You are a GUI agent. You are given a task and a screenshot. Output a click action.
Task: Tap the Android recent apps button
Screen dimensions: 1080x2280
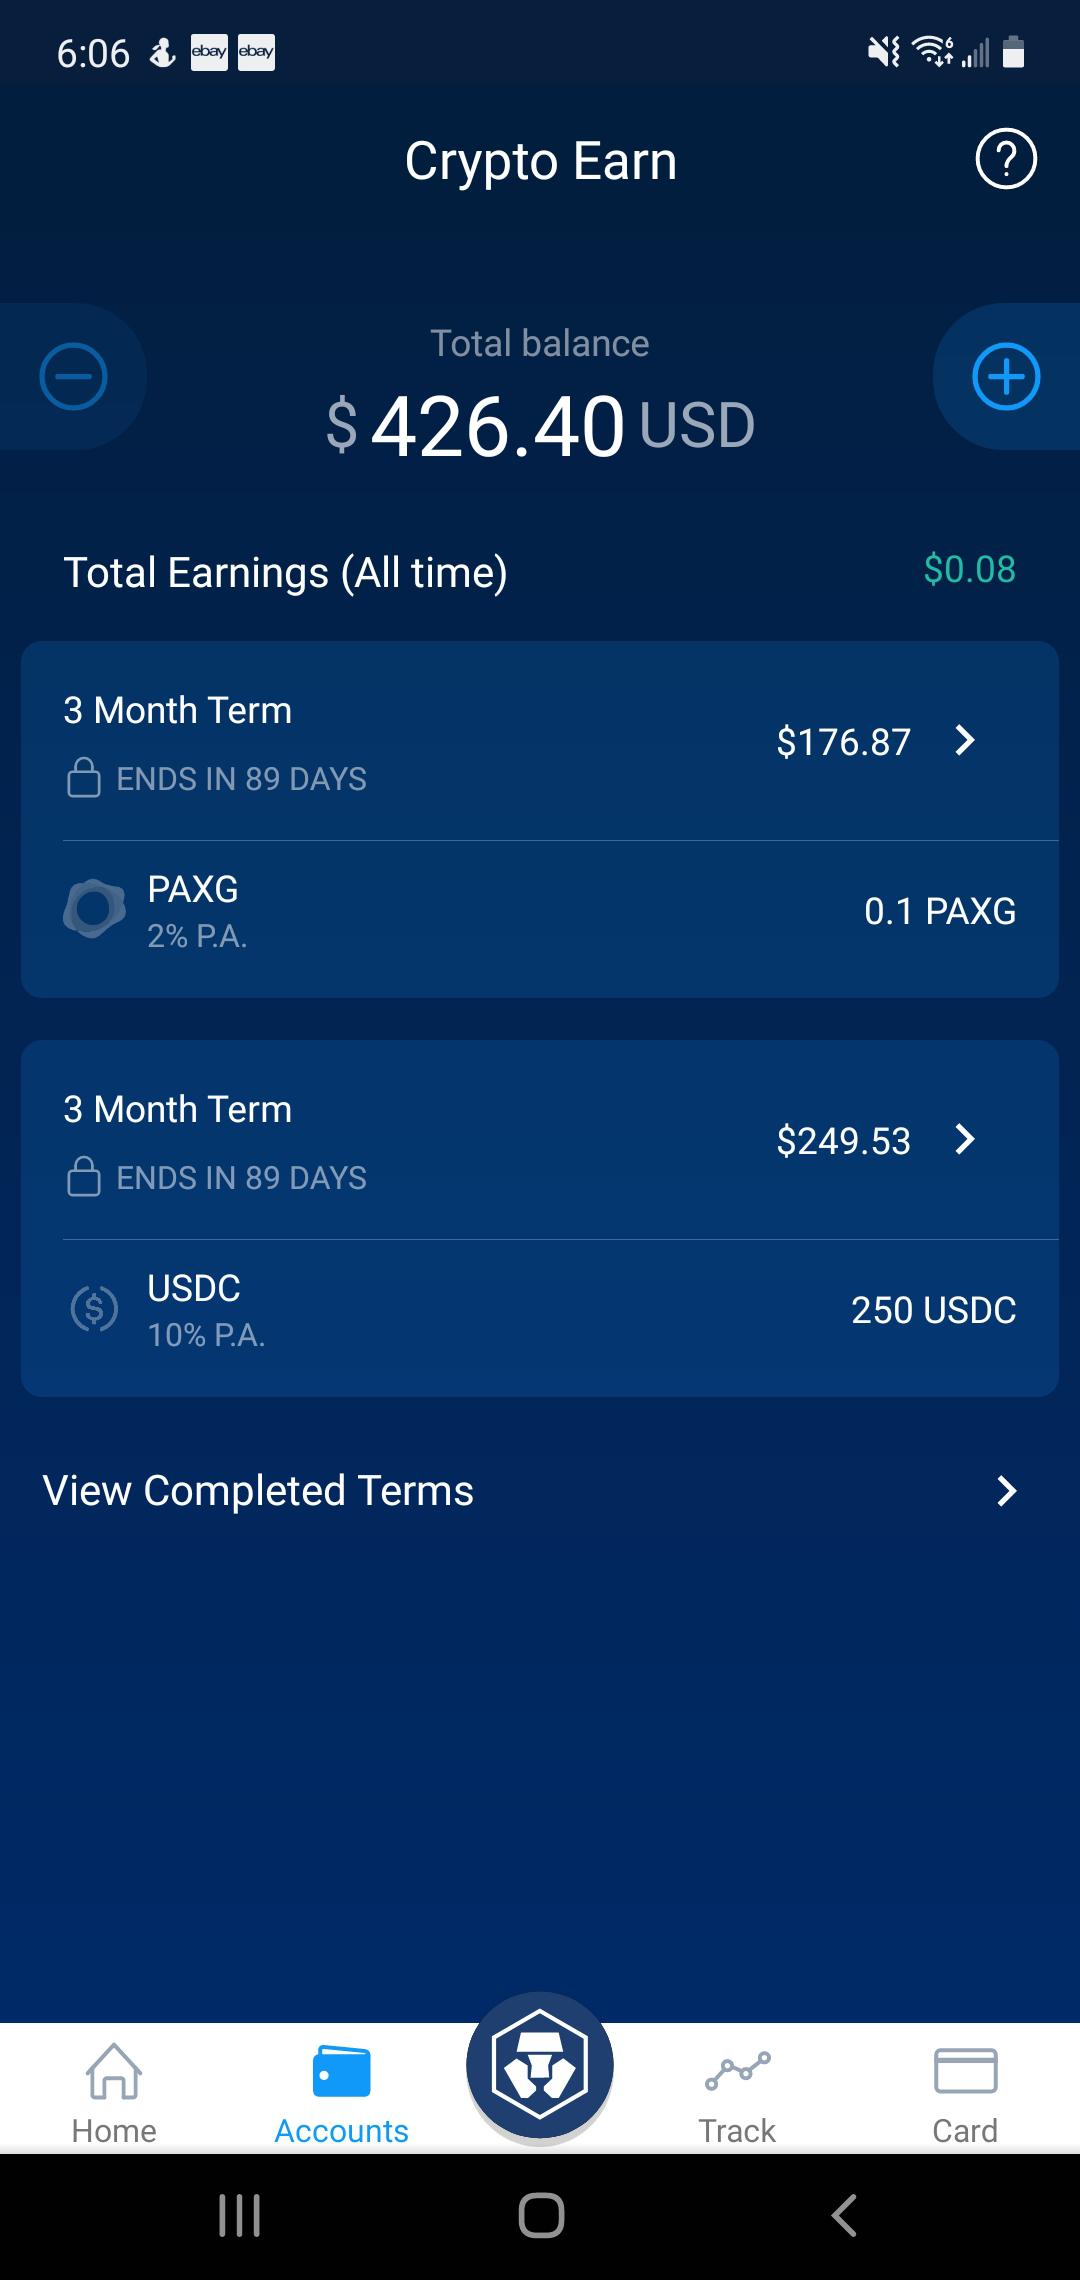pos(240,2216)
